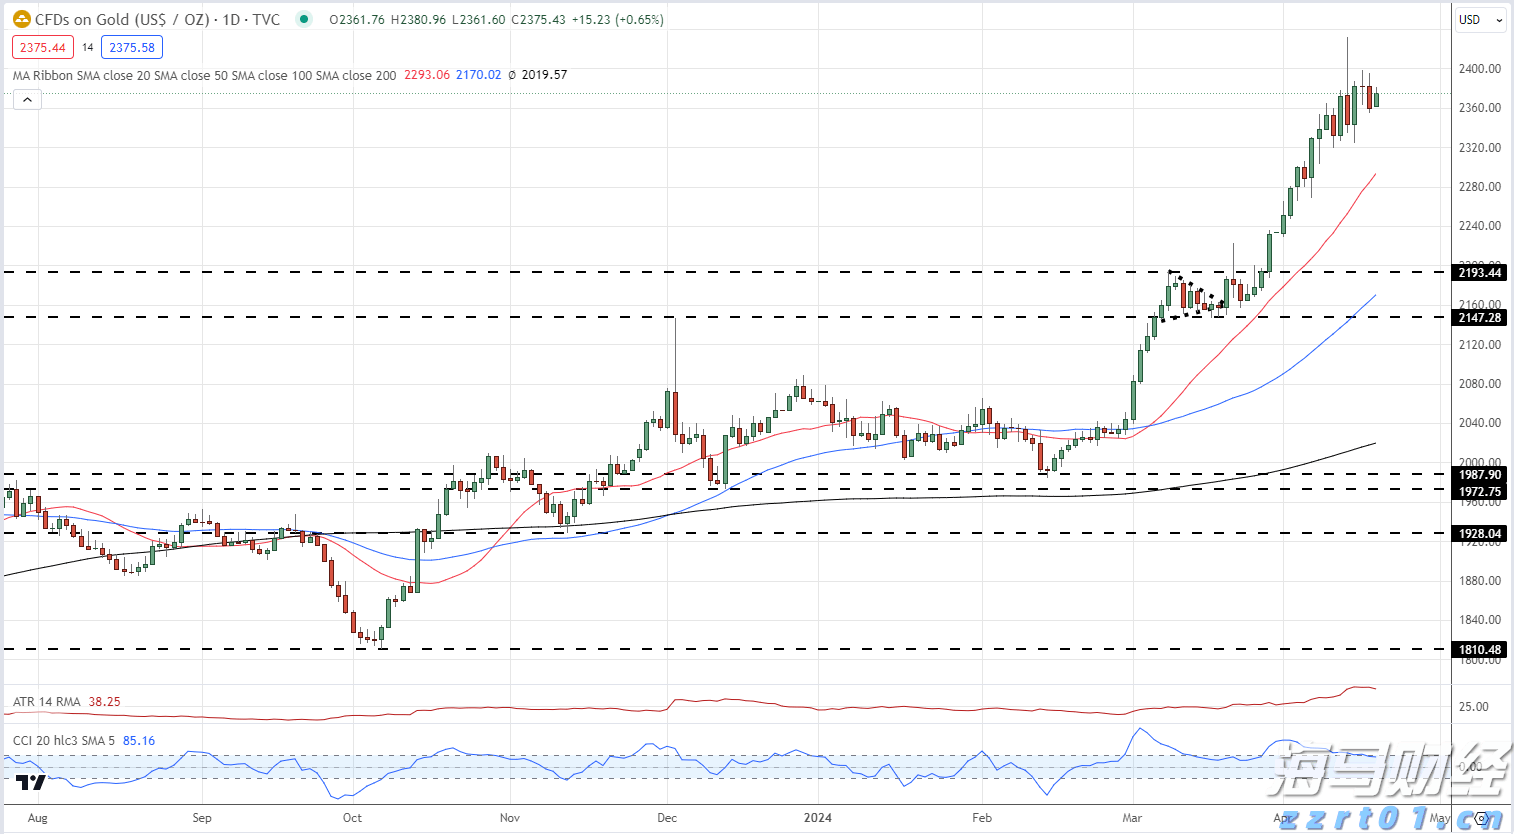1514x834 pixels.
Task: Click MA Ribbon blue value 2170.02
Action: [x=479, y=75]
